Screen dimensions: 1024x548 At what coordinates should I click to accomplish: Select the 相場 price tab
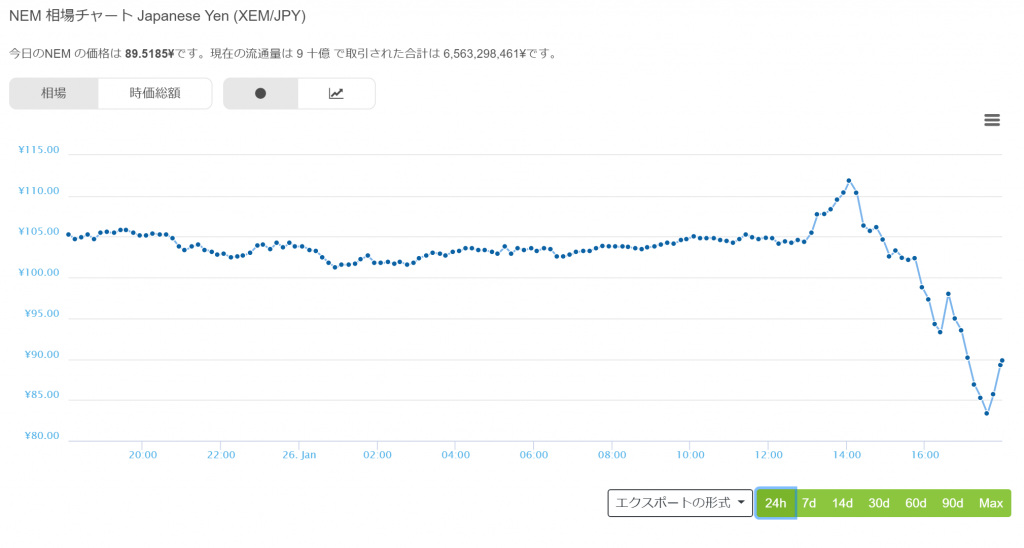pos(54,93)
